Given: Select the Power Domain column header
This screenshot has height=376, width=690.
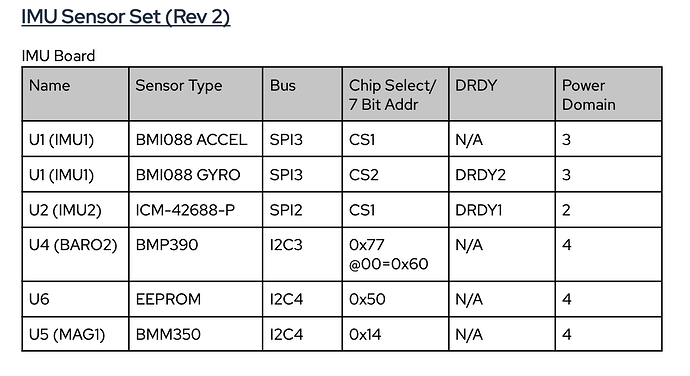Looking at the screenshot, I should pos(609,94).
